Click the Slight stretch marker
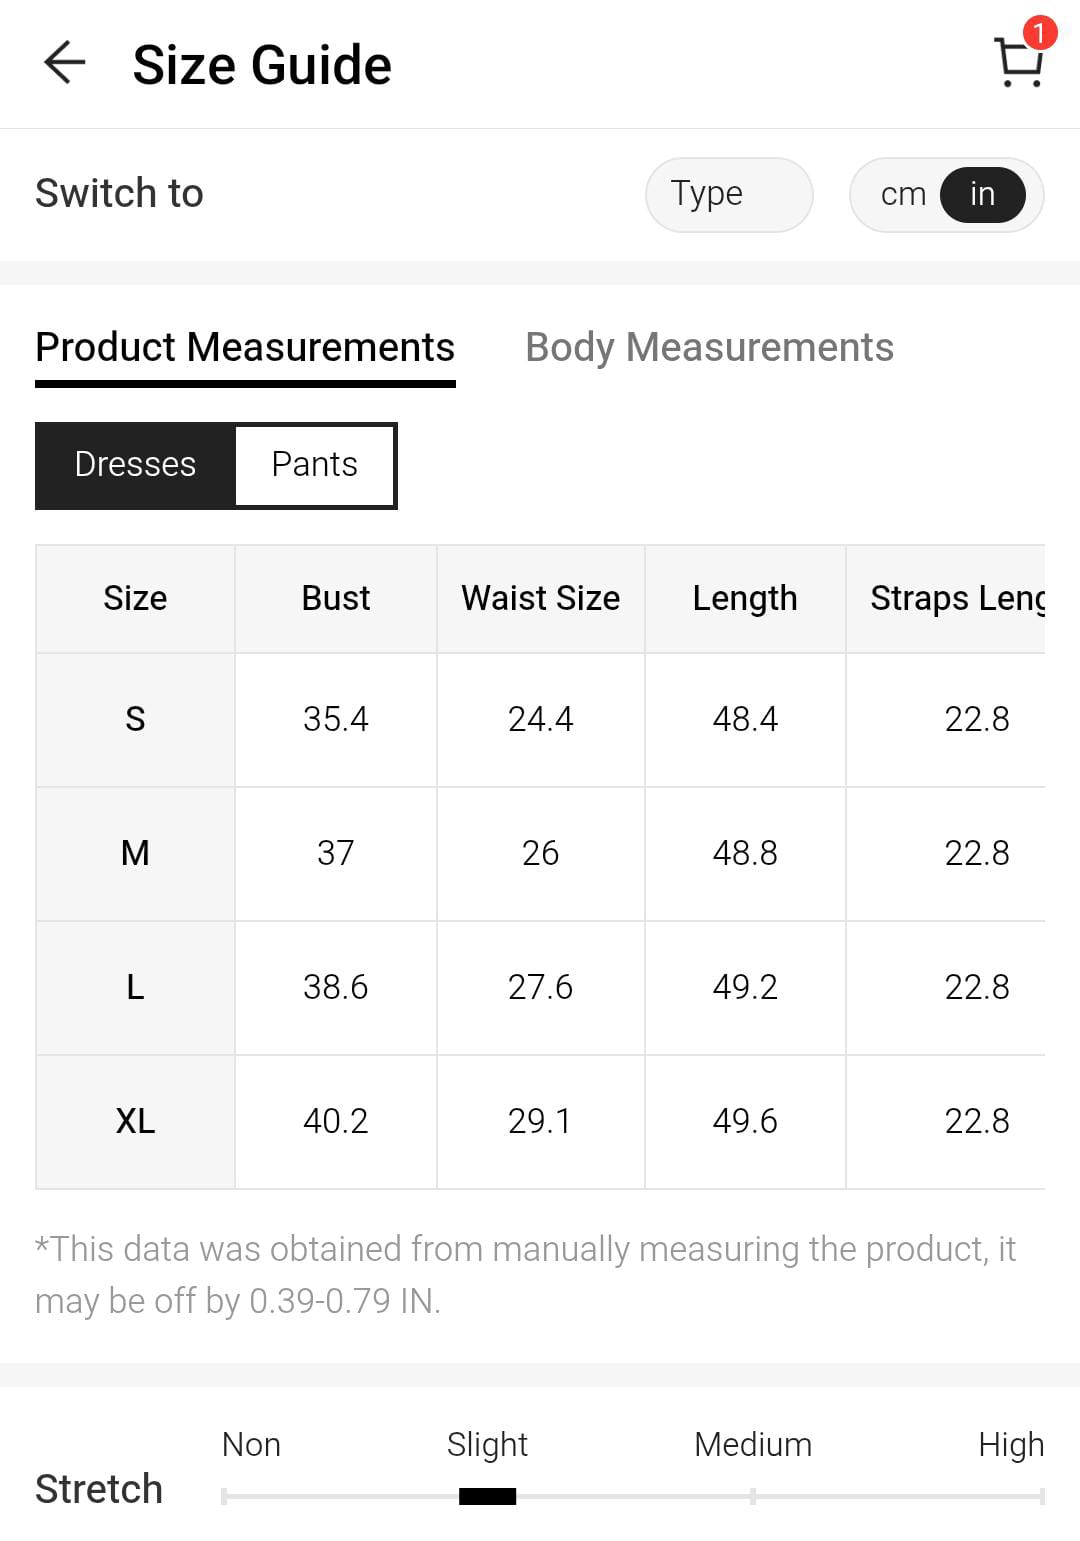Screen dimensions: 1080x1541 (487, 1496)
